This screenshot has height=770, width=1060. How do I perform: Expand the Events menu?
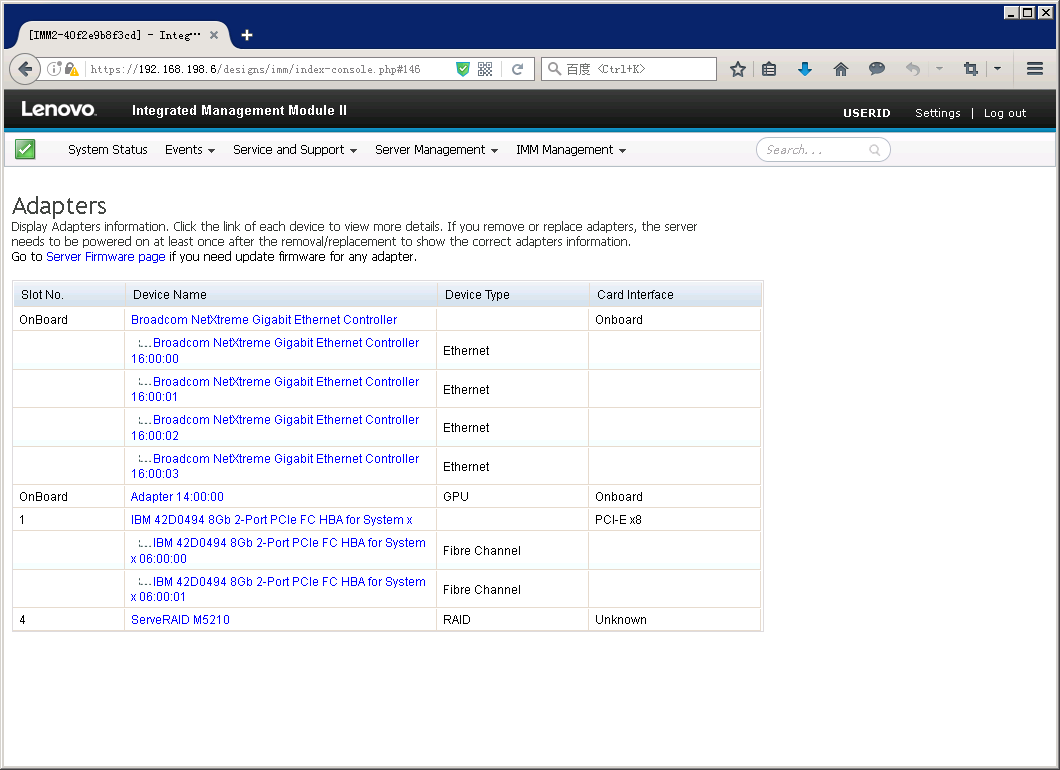point(189,150)
